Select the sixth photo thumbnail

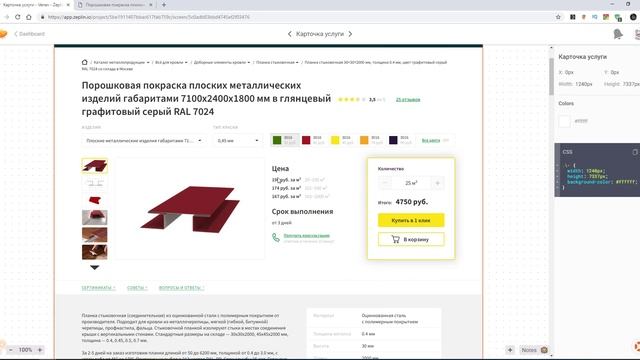click(x=95, y=252)
